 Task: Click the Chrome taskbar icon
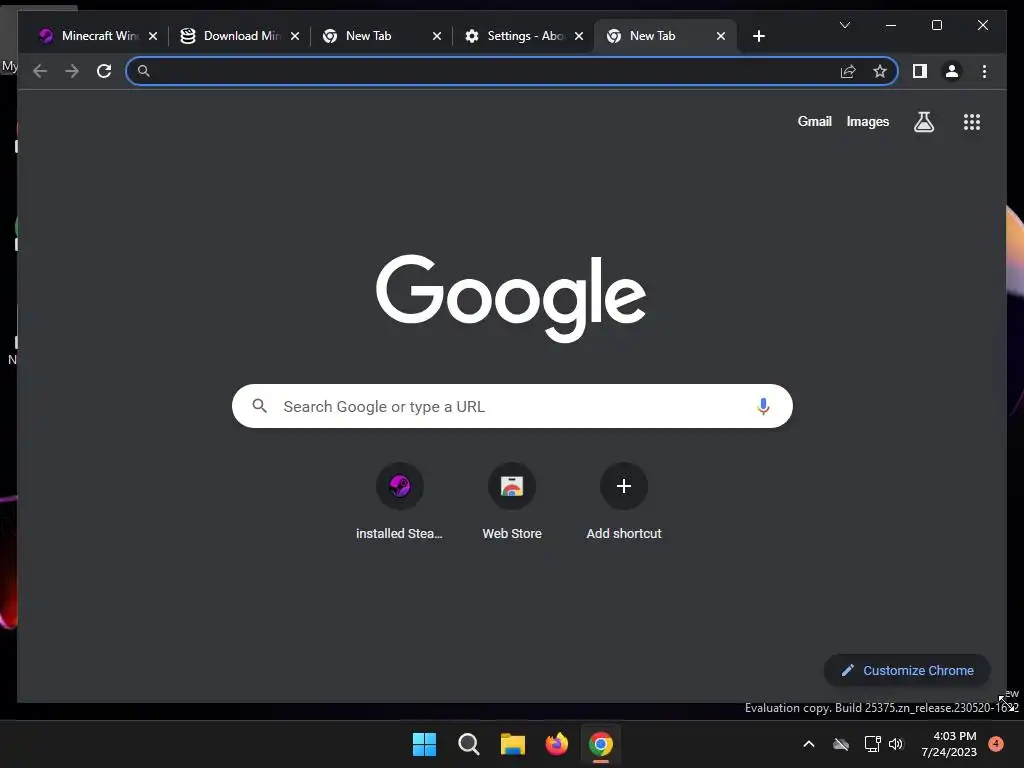coord(601,744)
